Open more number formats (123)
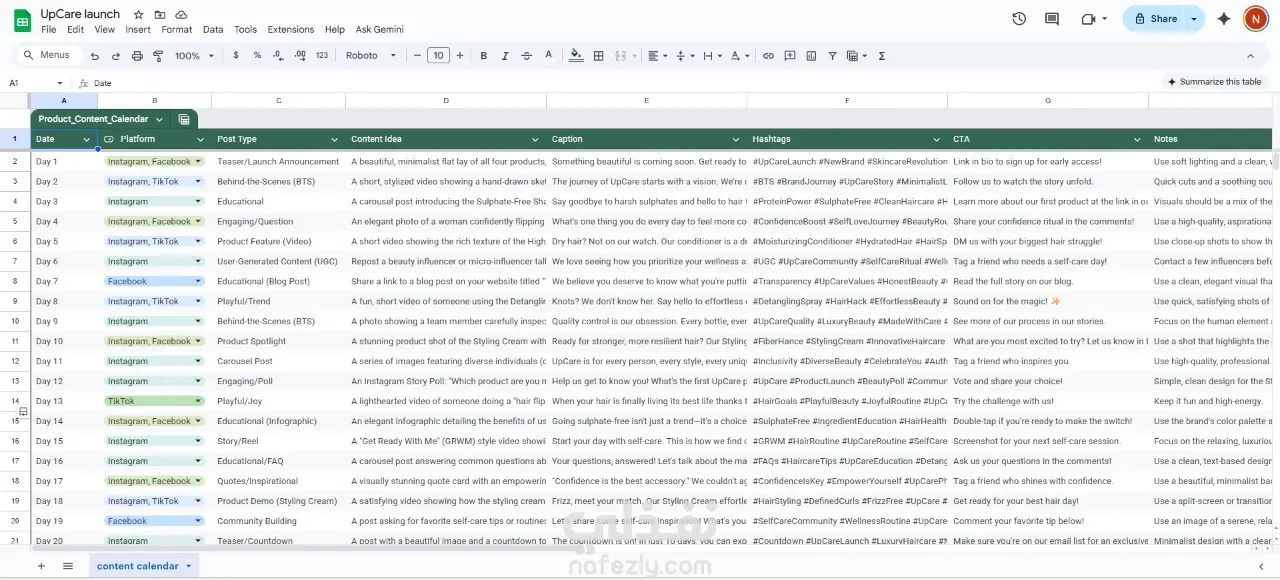This screenshot has width=1280, height=580. click(321, 56)
